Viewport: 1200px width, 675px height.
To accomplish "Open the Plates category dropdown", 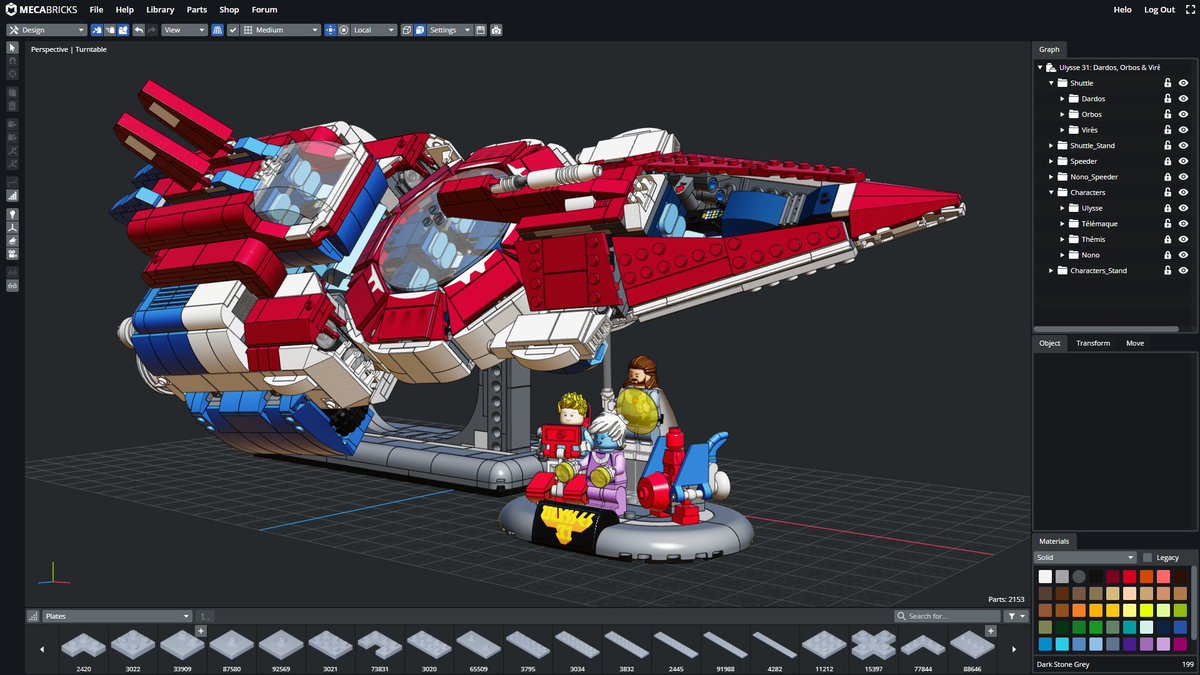I will [116, 616].
